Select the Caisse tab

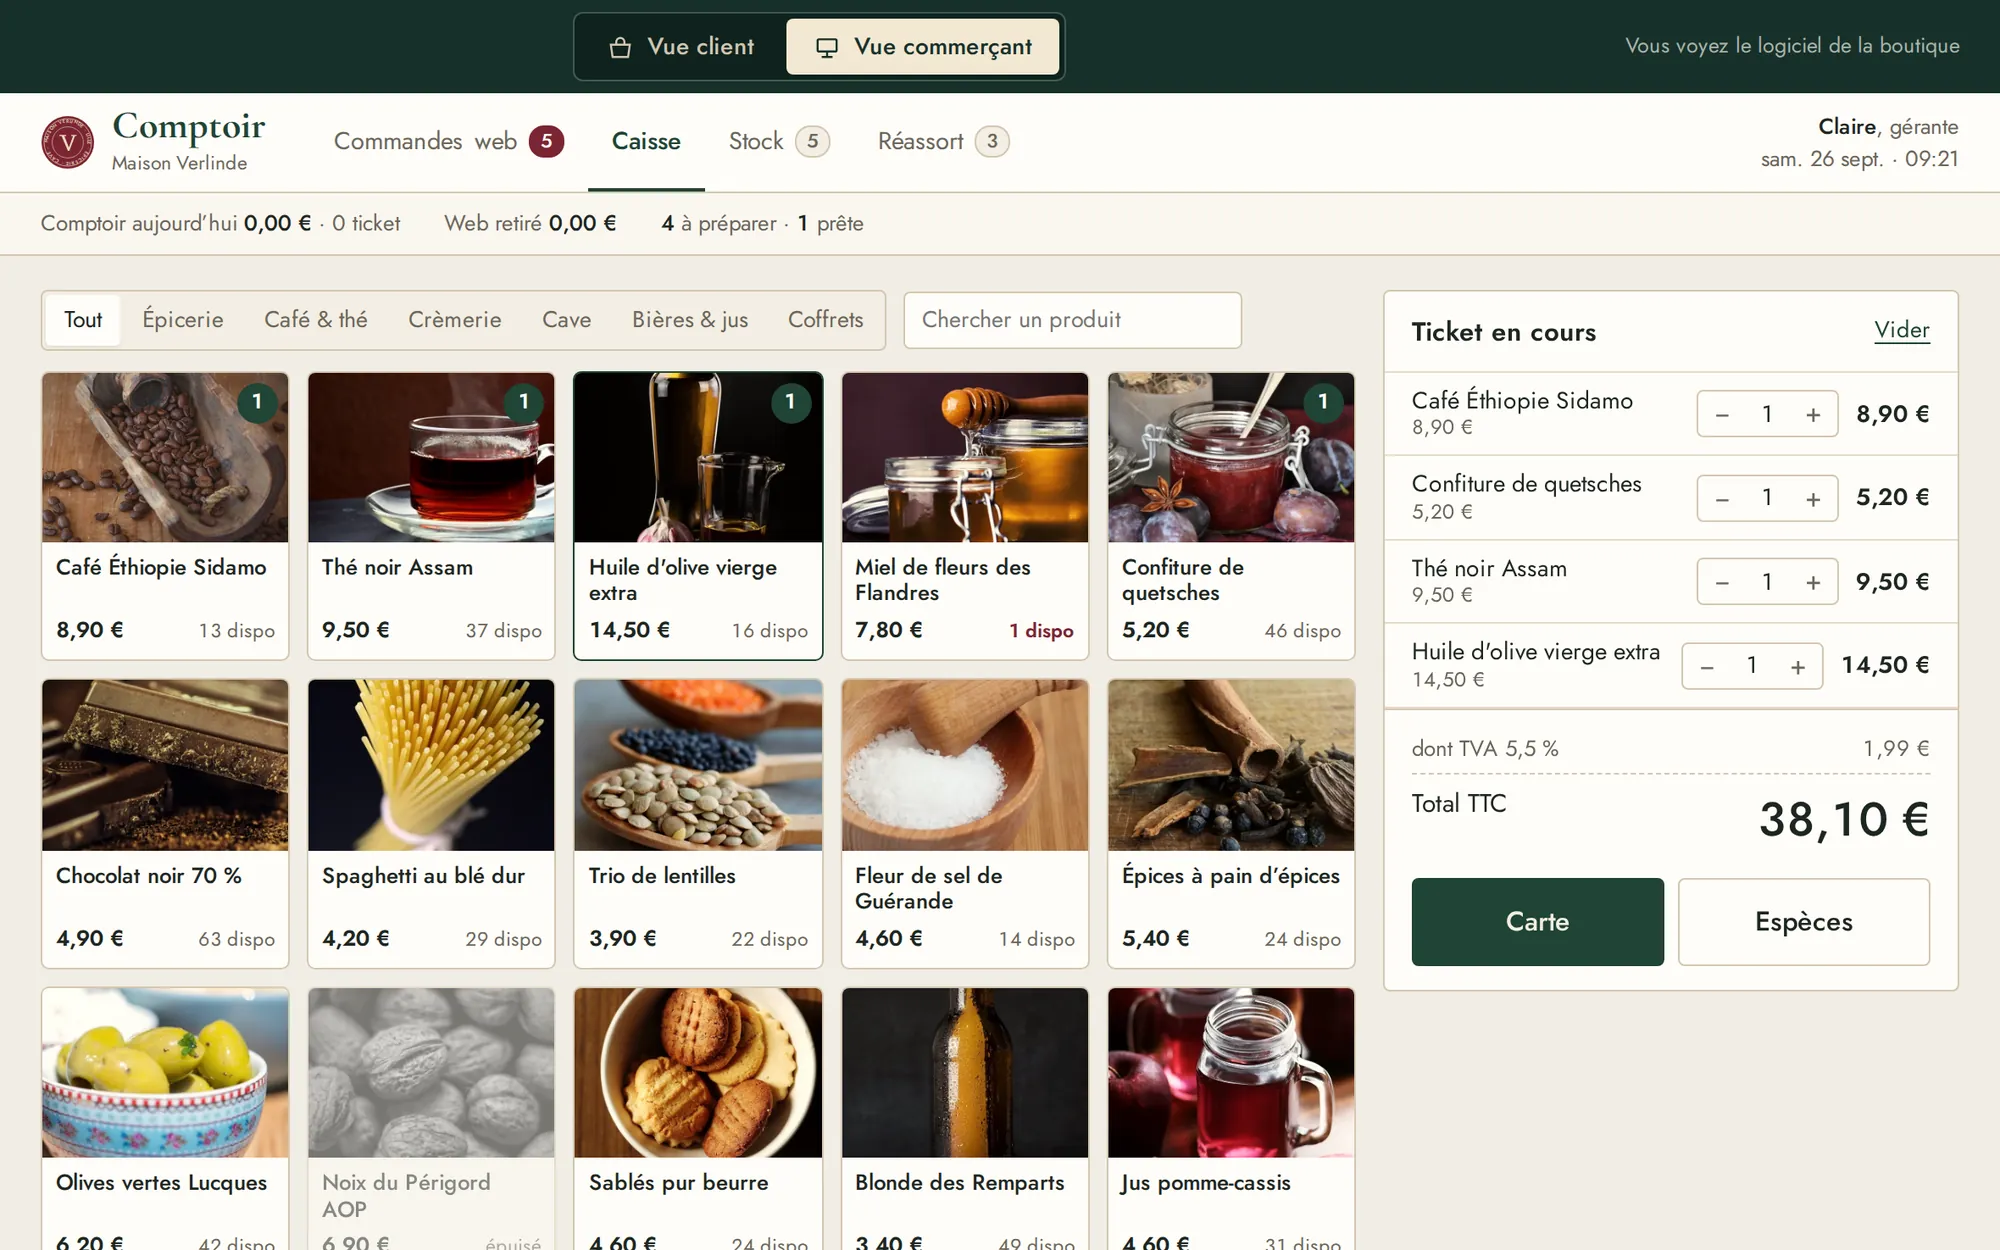click(x=646, y=142)
